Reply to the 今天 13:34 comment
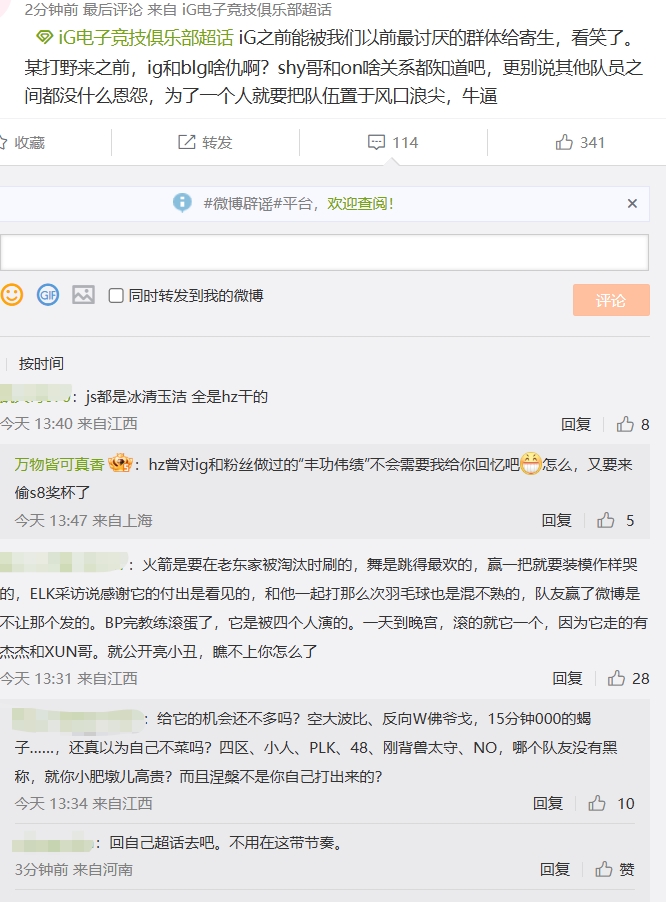 pos(548,804)
